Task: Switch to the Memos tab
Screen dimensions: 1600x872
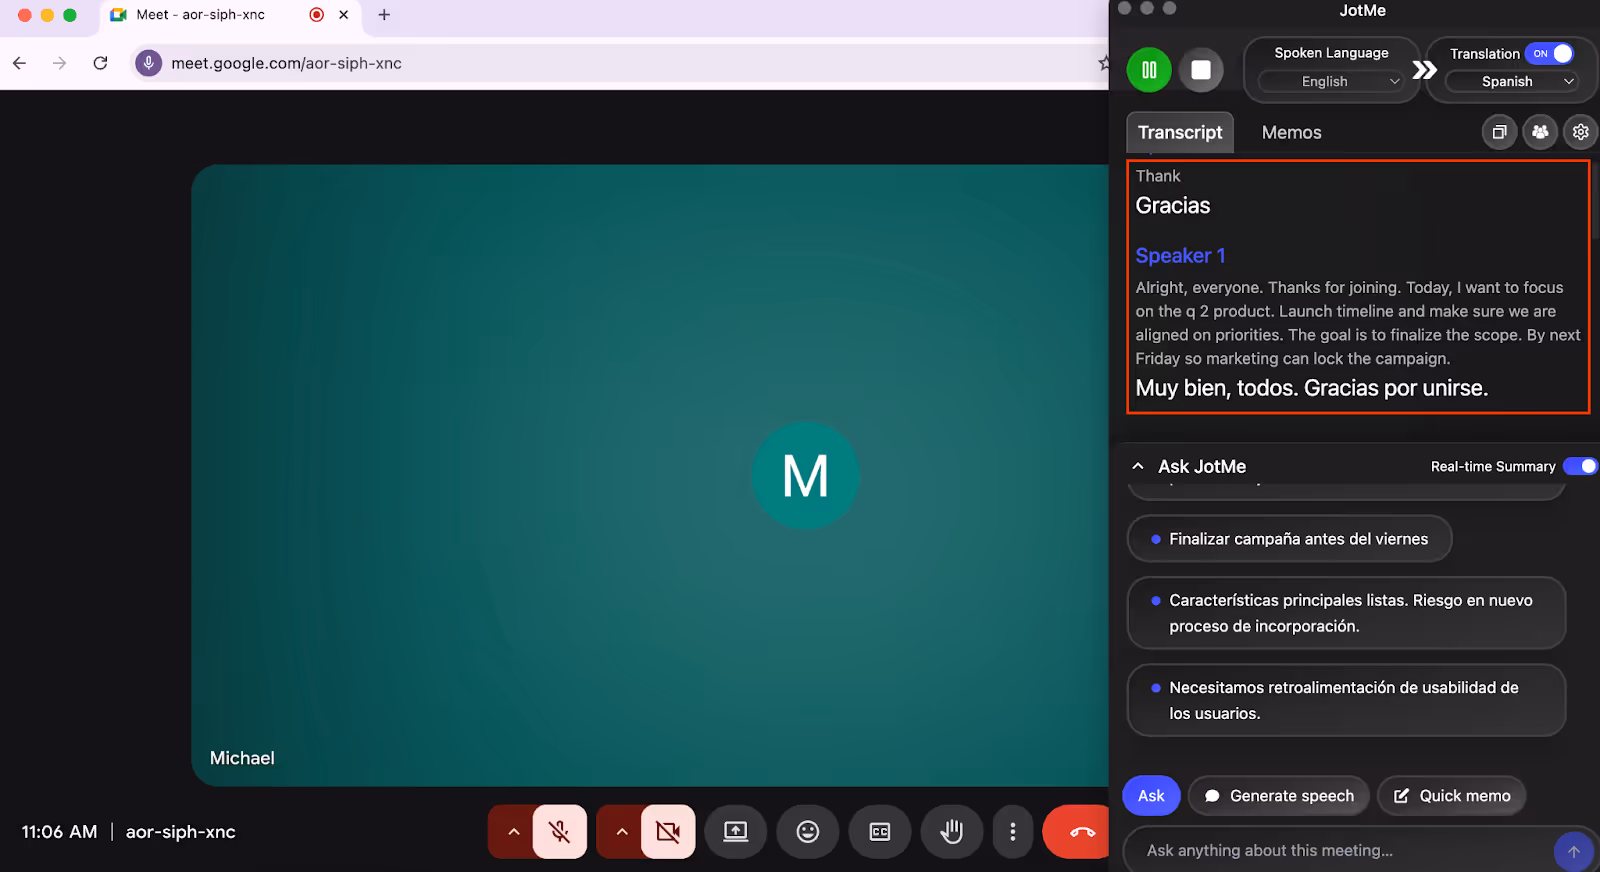Action: (1291, 132)
